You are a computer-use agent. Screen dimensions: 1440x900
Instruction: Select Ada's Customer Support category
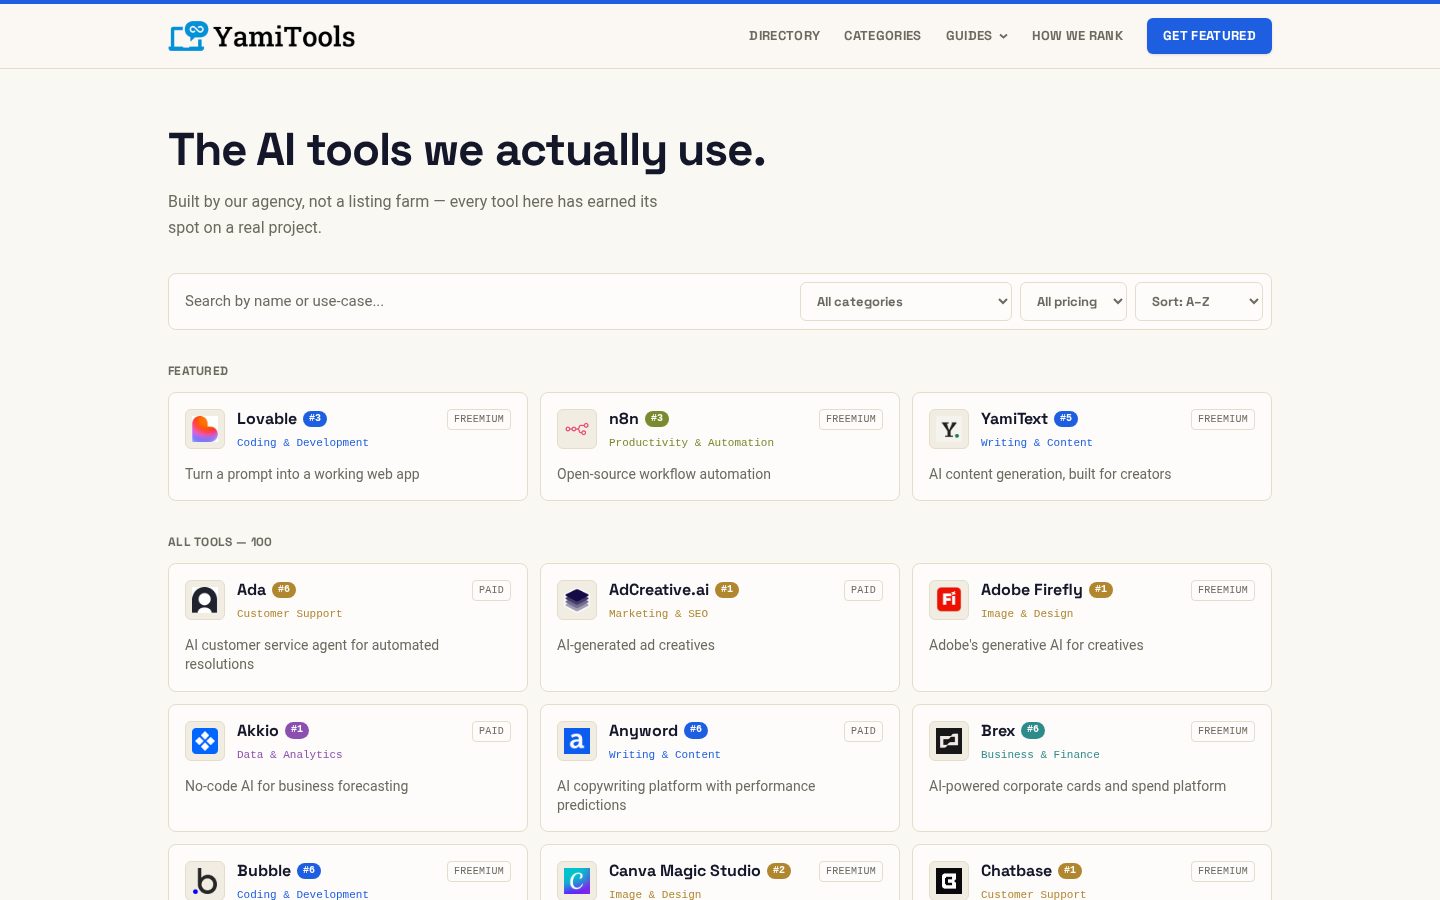pyautogui.click(x=289, y=614)
